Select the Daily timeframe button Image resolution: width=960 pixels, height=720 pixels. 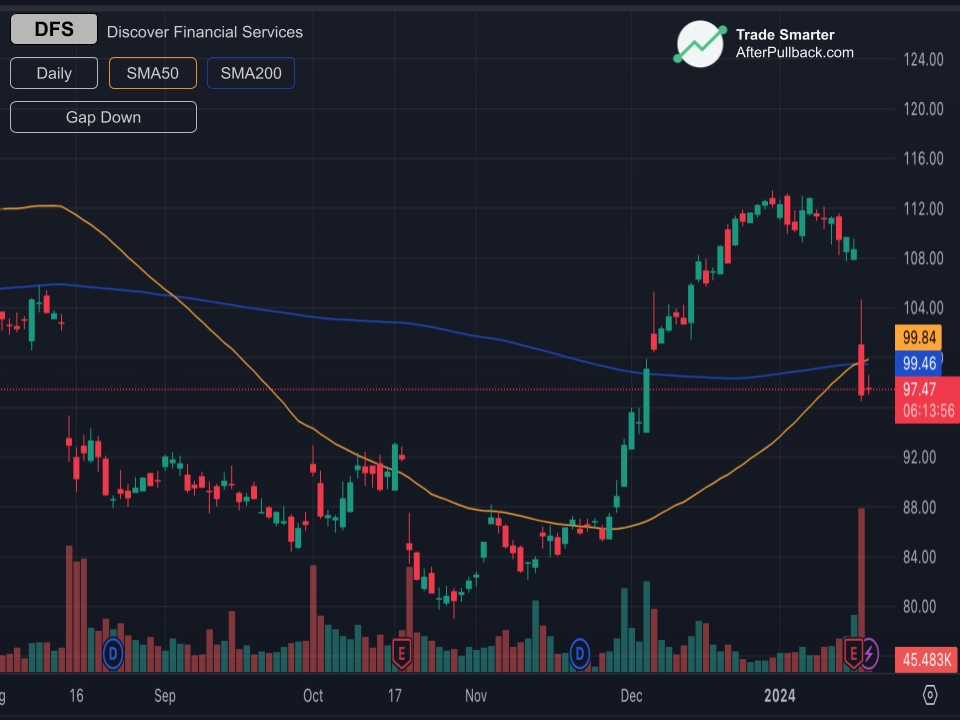54,73
